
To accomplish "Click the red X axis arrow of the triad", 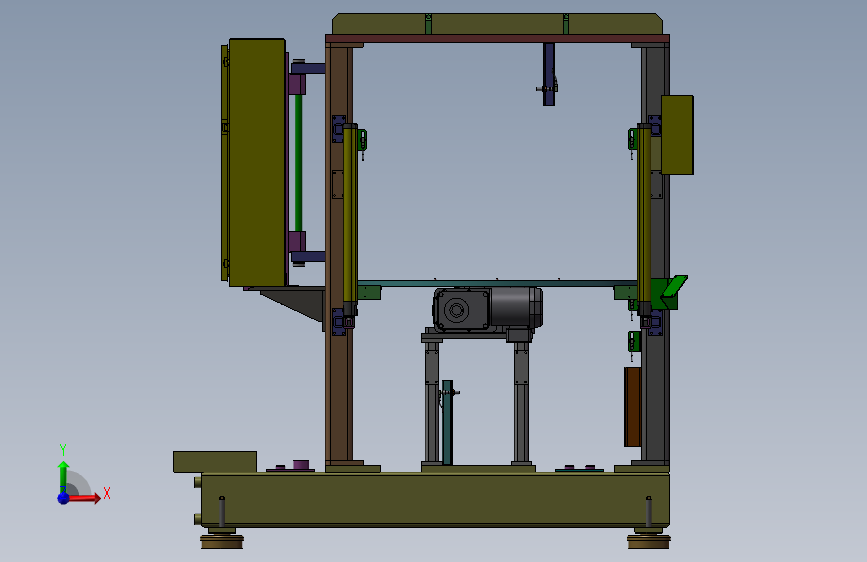I will (x=83, y=498).
